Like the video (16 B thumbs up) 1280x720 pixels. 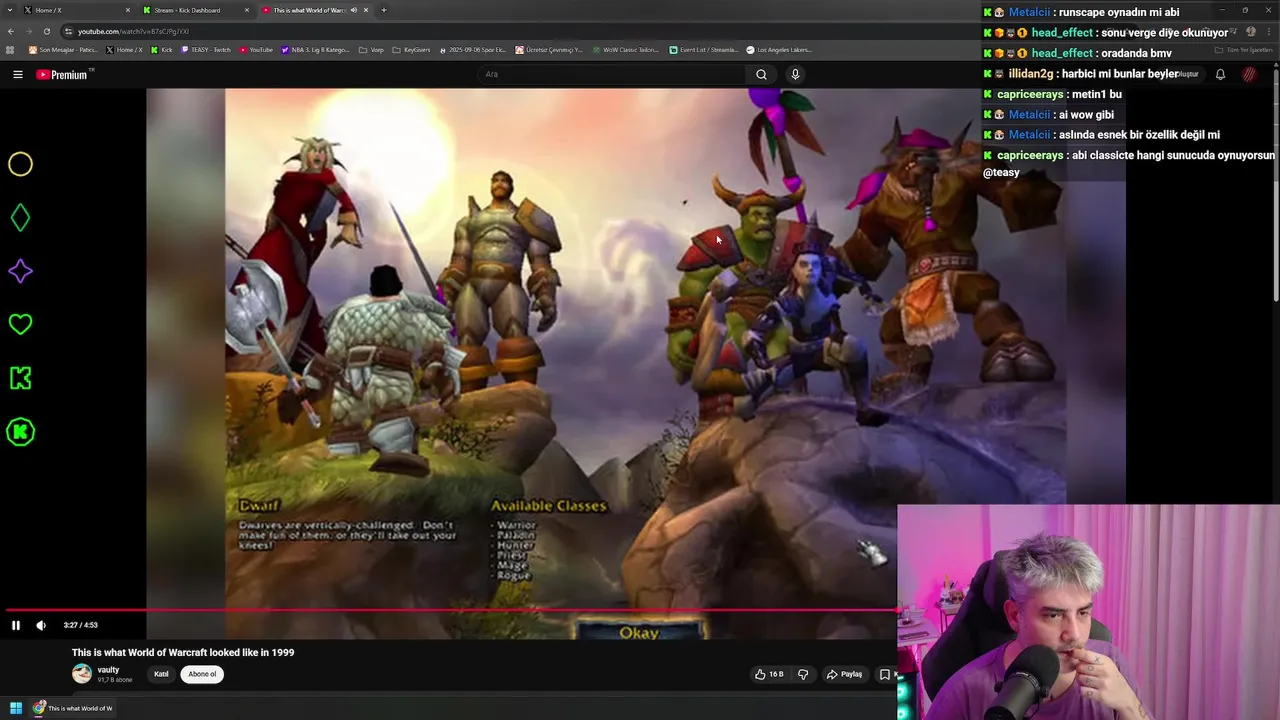pyautogui.click(x=769, y=674)
